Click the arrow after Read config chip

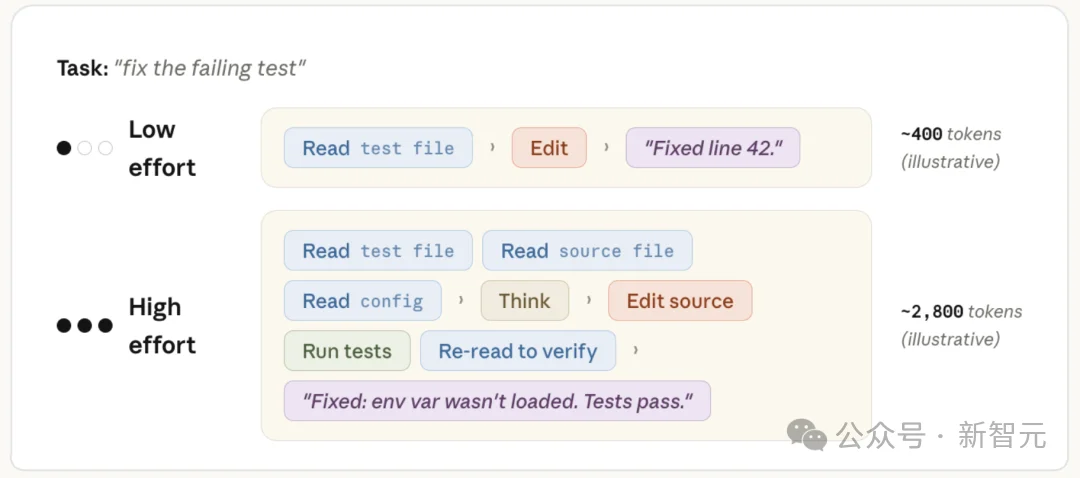pos(461,300)
